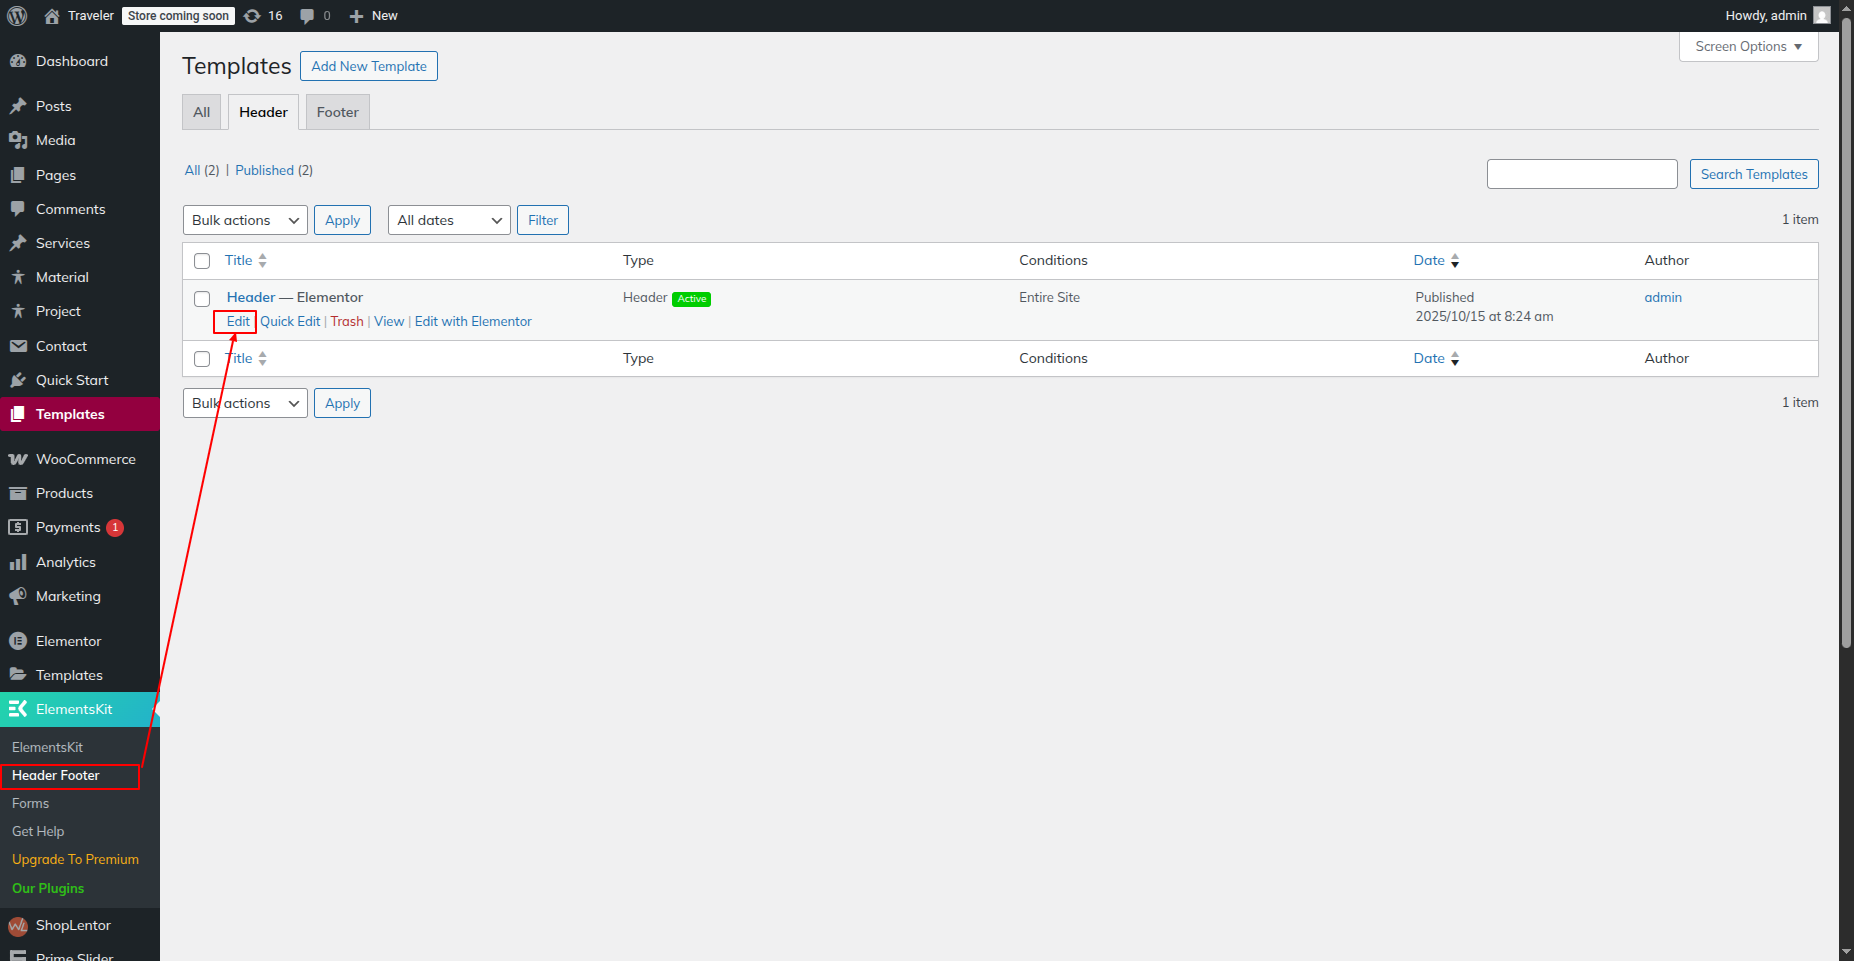
Task: Switch to the Footer tab
Action: click(337, 112)
